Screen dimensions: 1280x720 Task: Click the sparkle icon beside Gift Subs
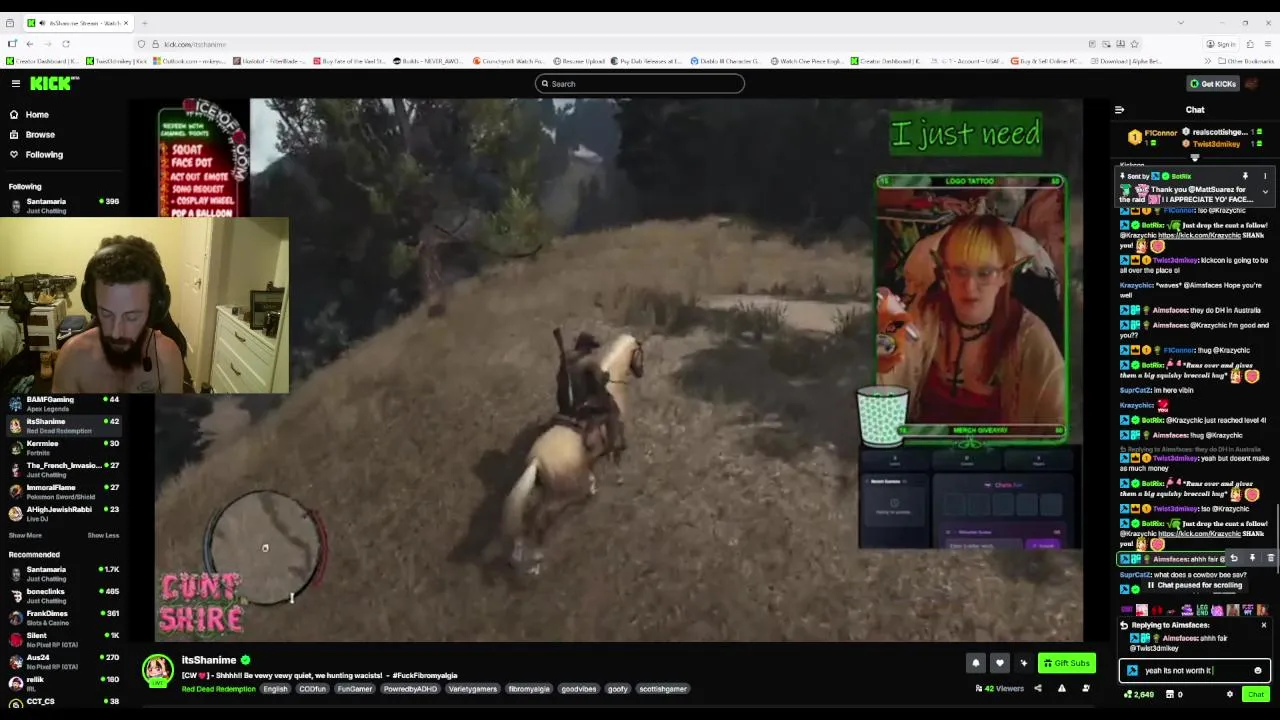[x=1023, y=663]
